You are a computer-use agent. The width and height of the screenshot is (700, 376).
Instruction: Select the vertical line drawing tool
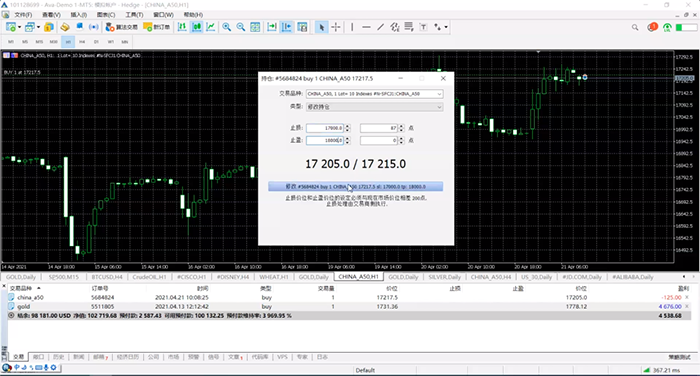(352, 27)
